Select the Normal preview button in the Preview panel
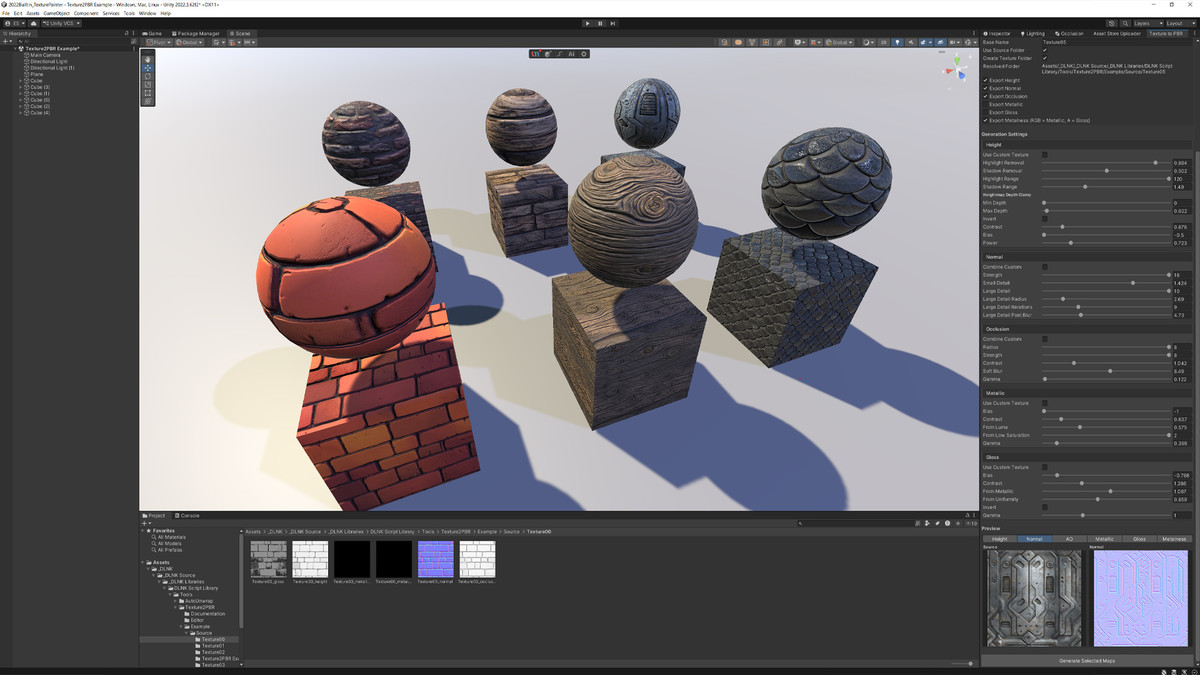 point(1034,539)
